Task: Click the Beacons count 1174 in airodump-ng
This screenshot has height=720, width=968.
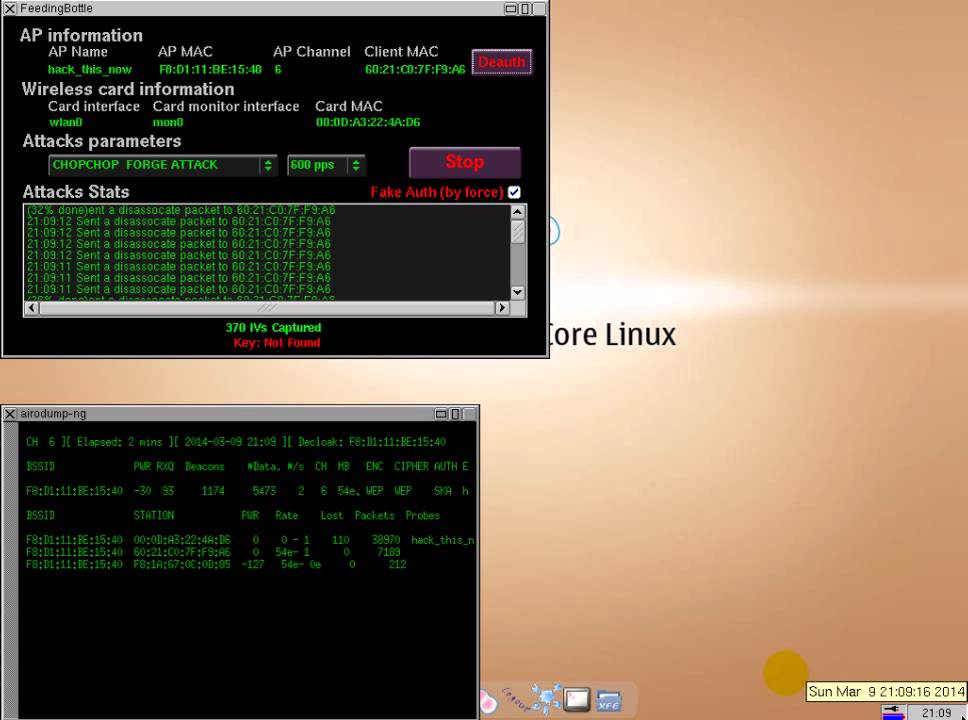Action: point(213,491)
